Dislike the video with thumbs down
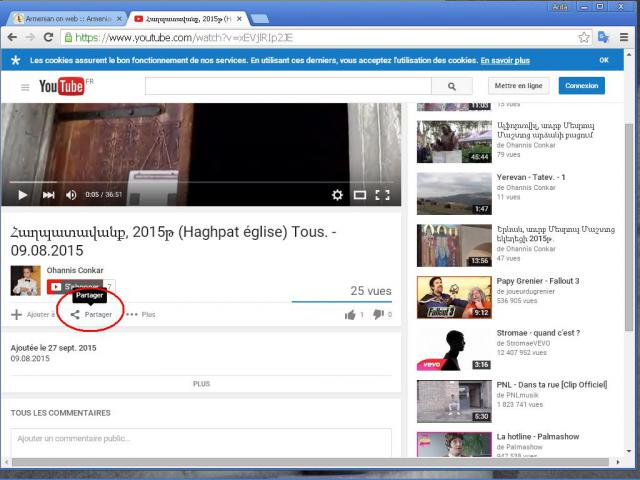Viewport: 640px width, 480px height. tap(378, 314)
